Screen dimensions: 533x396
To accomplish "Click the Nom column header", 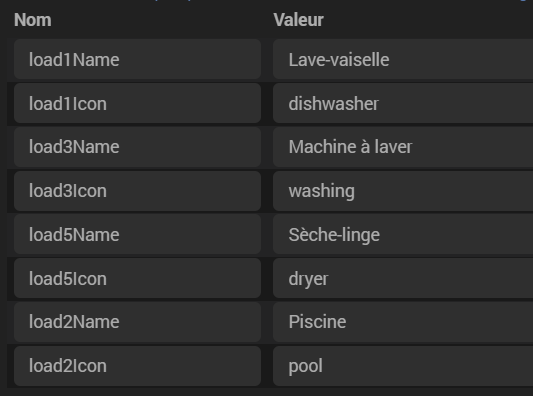I will [x=33, y=20].
